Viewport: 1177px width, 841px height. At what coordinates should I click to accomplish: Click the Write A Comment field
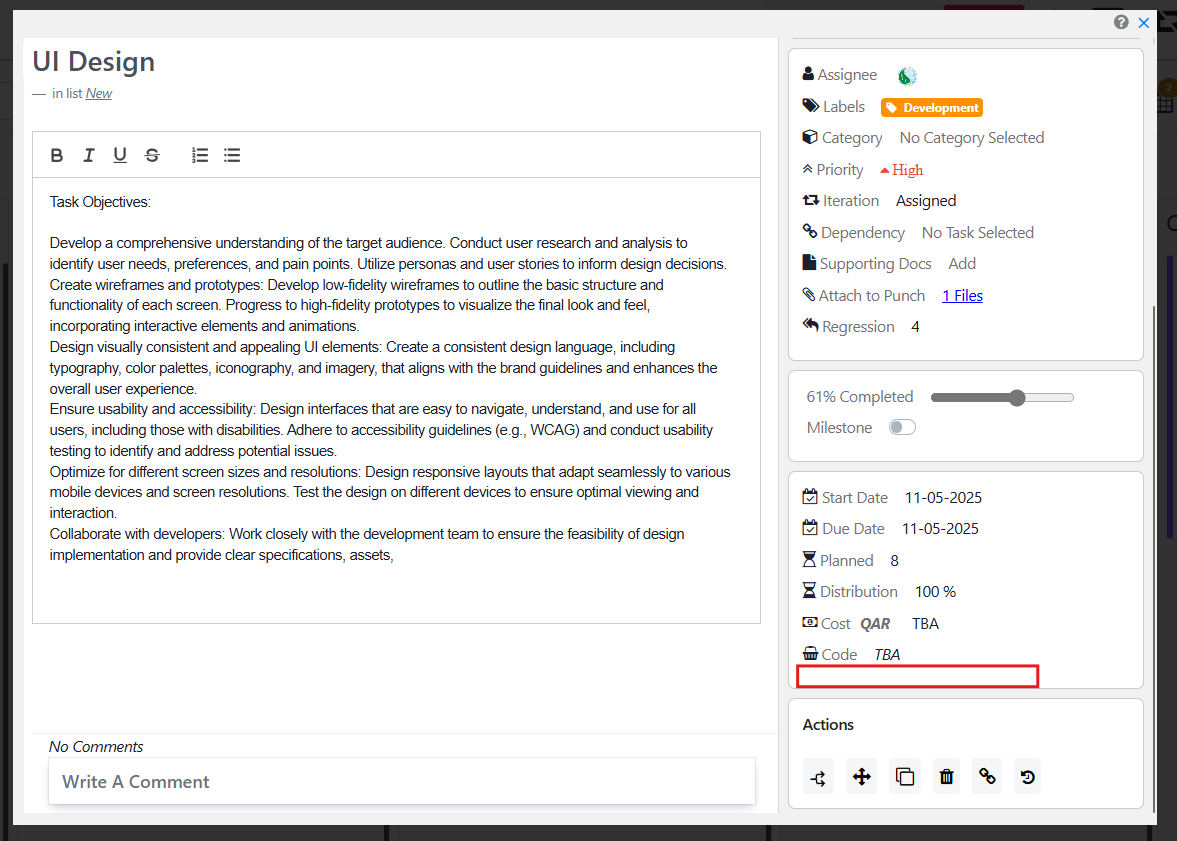(401, 782)
